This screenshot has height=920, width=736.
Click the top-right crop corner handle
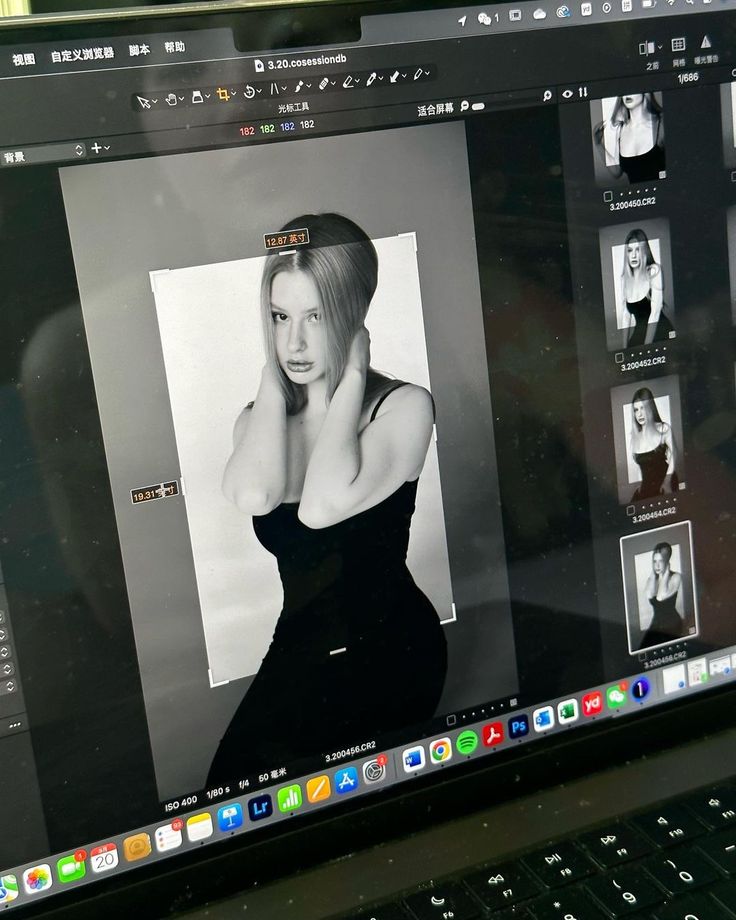pos(409,240)
